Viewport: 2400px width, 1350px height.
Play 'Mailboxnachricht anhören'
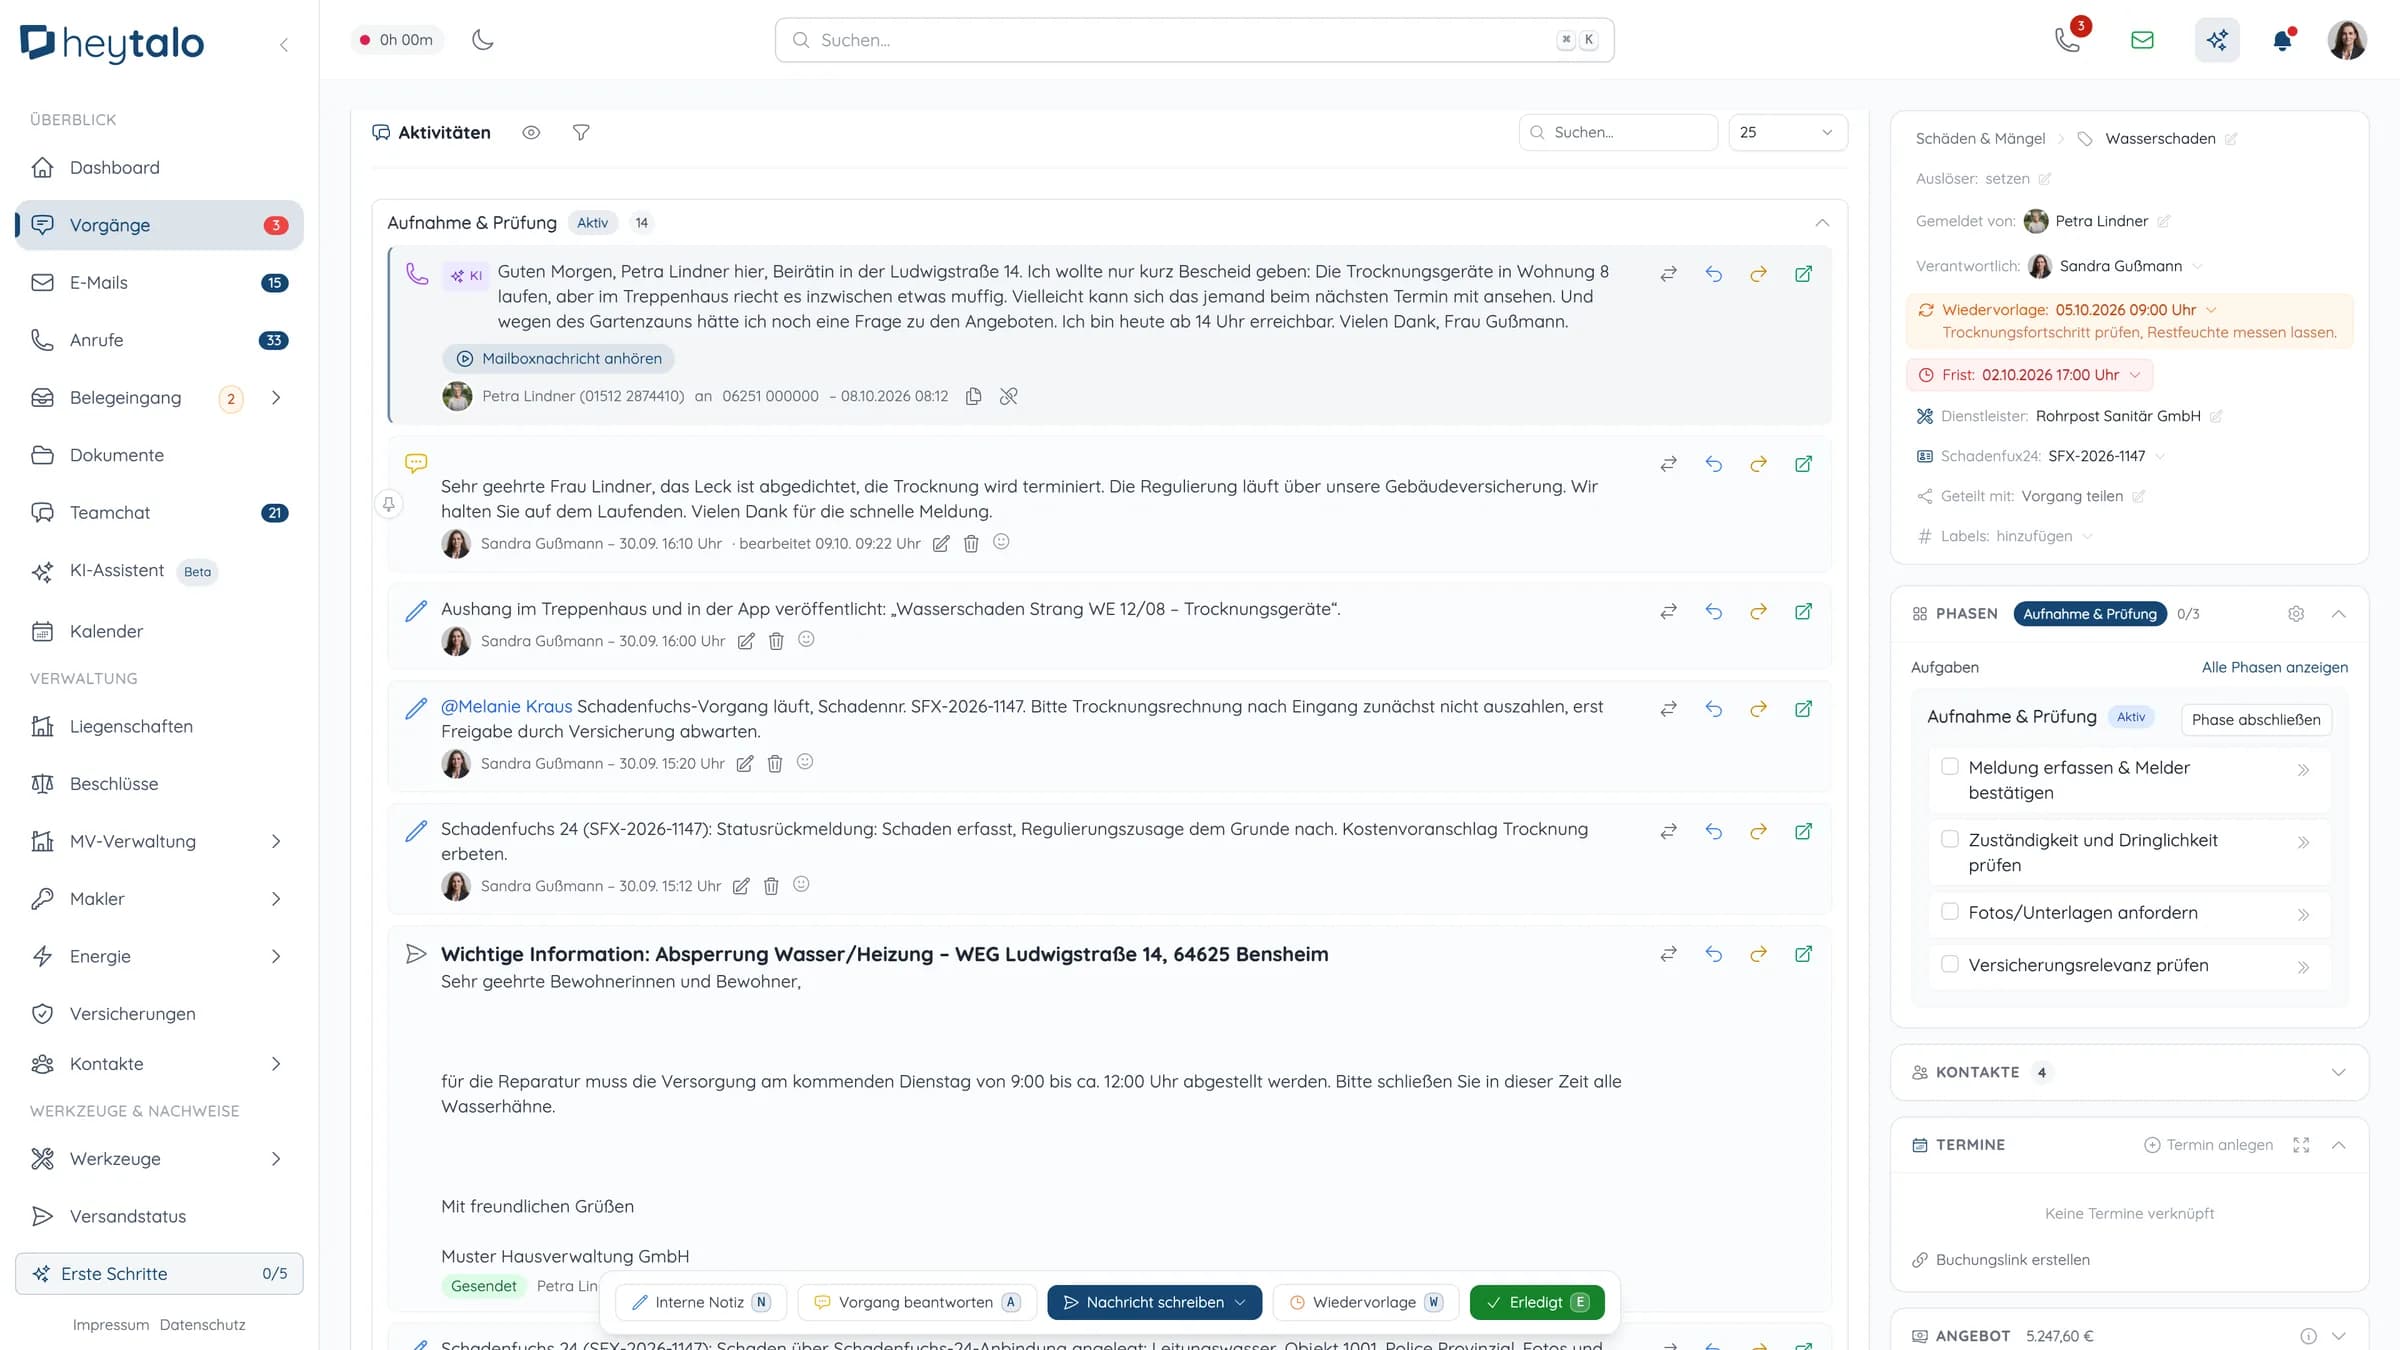(x=559, y=358)
